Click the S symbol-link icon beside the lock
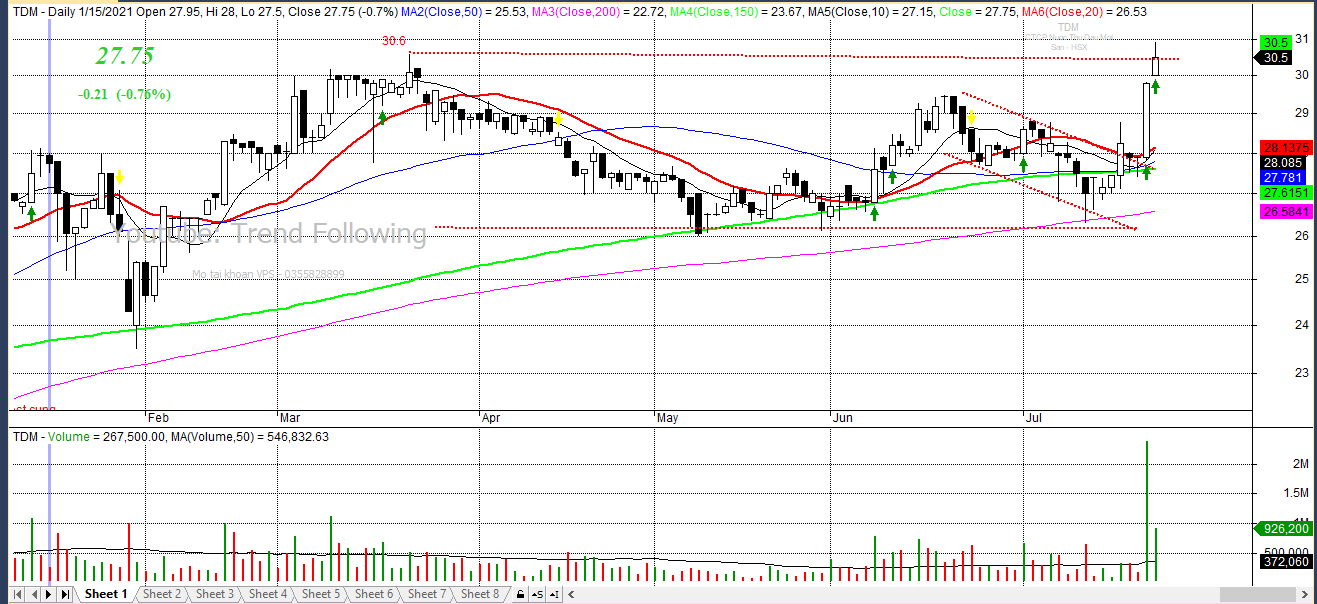Image resolution: width=1317 pixels, height=604 pixels. tap(534, 595)
